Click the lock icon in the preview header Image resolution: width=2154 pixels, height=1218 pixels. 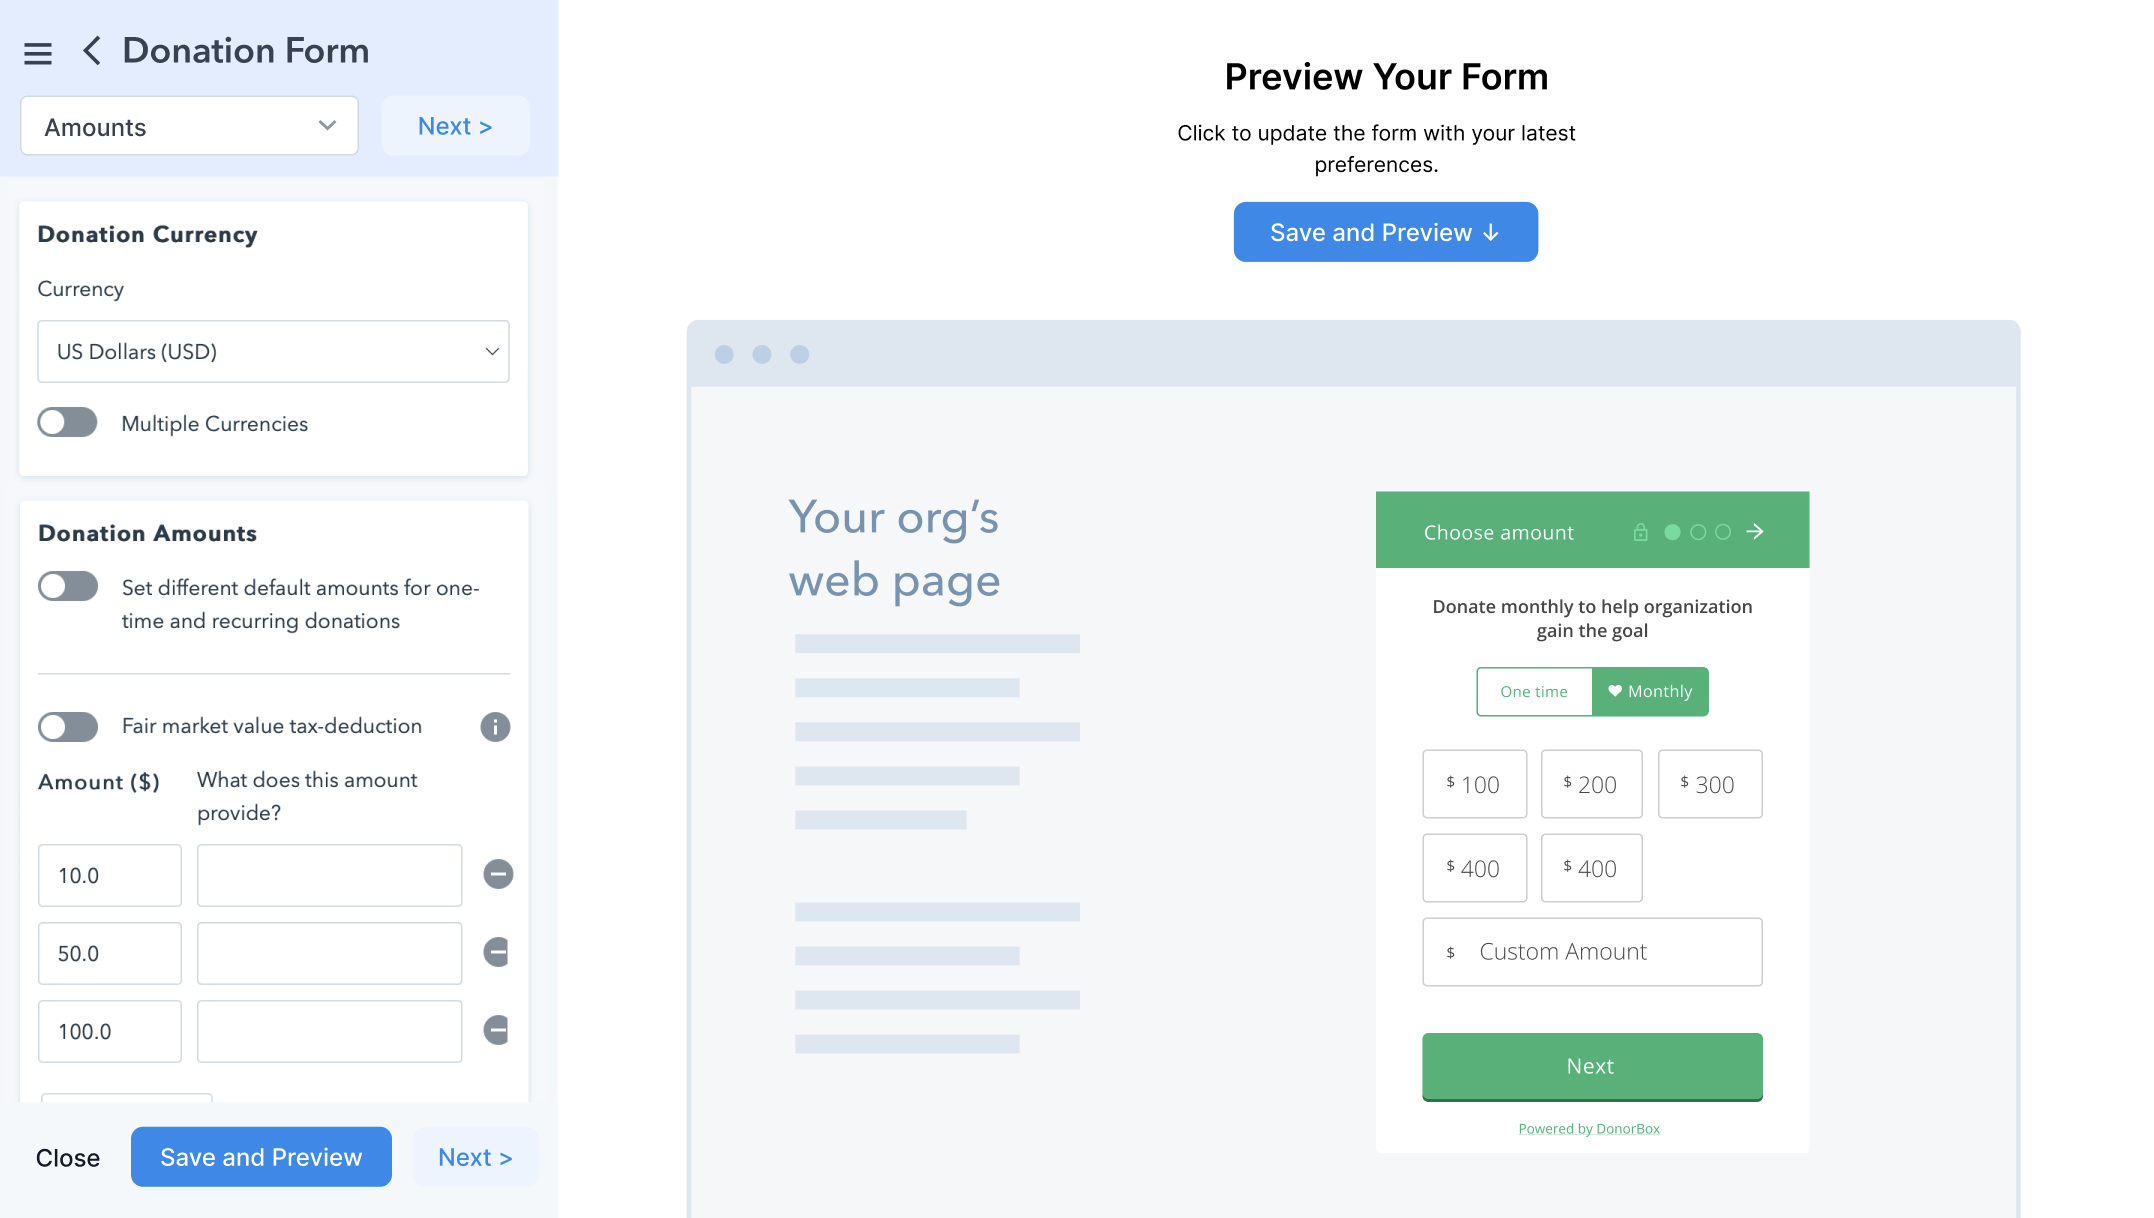click(1640, 532)
